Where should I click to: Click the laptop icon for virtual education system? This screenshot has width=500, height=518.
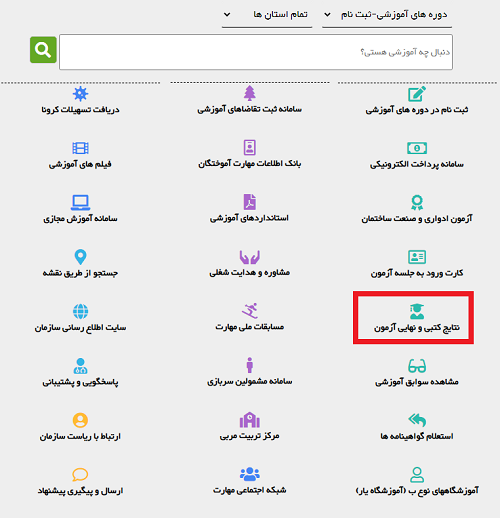pos(80,202)
